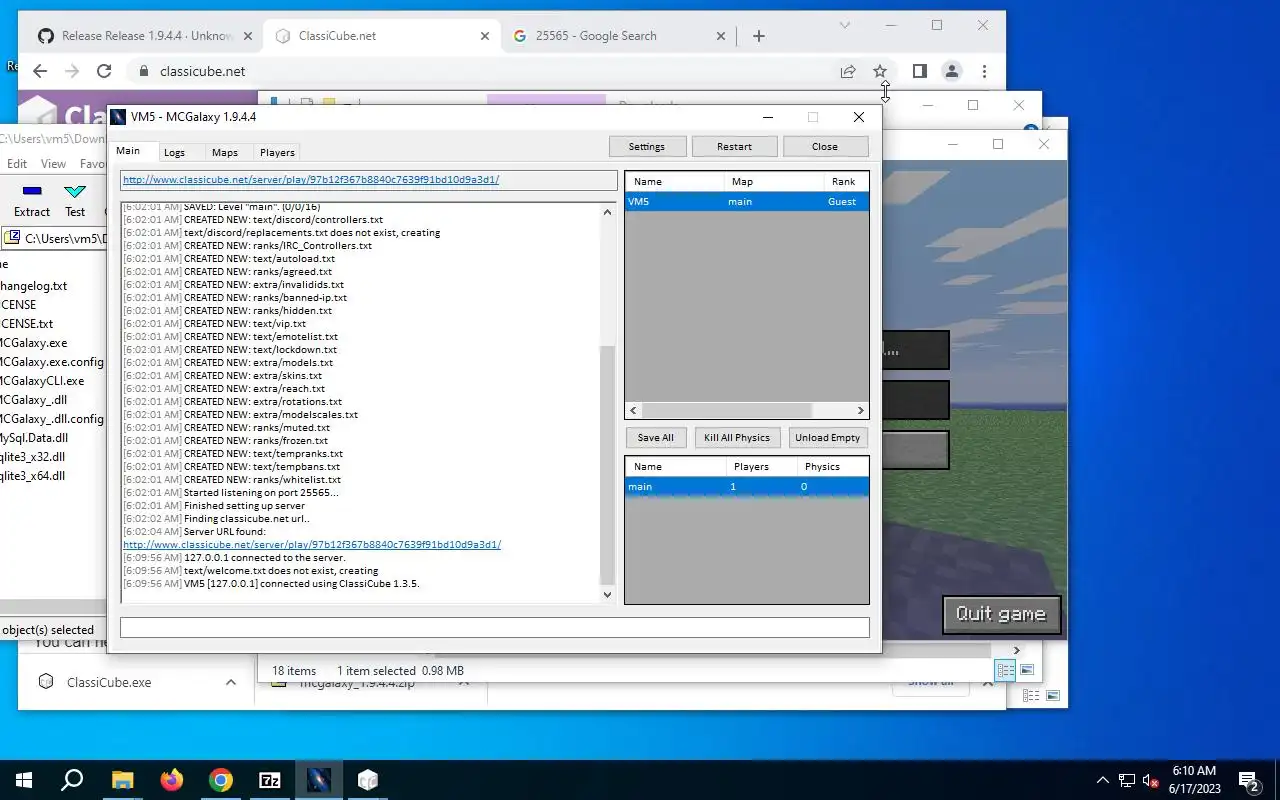Open the server URL link at top
Screen dimensions: 1280x800
click(311, 180)
